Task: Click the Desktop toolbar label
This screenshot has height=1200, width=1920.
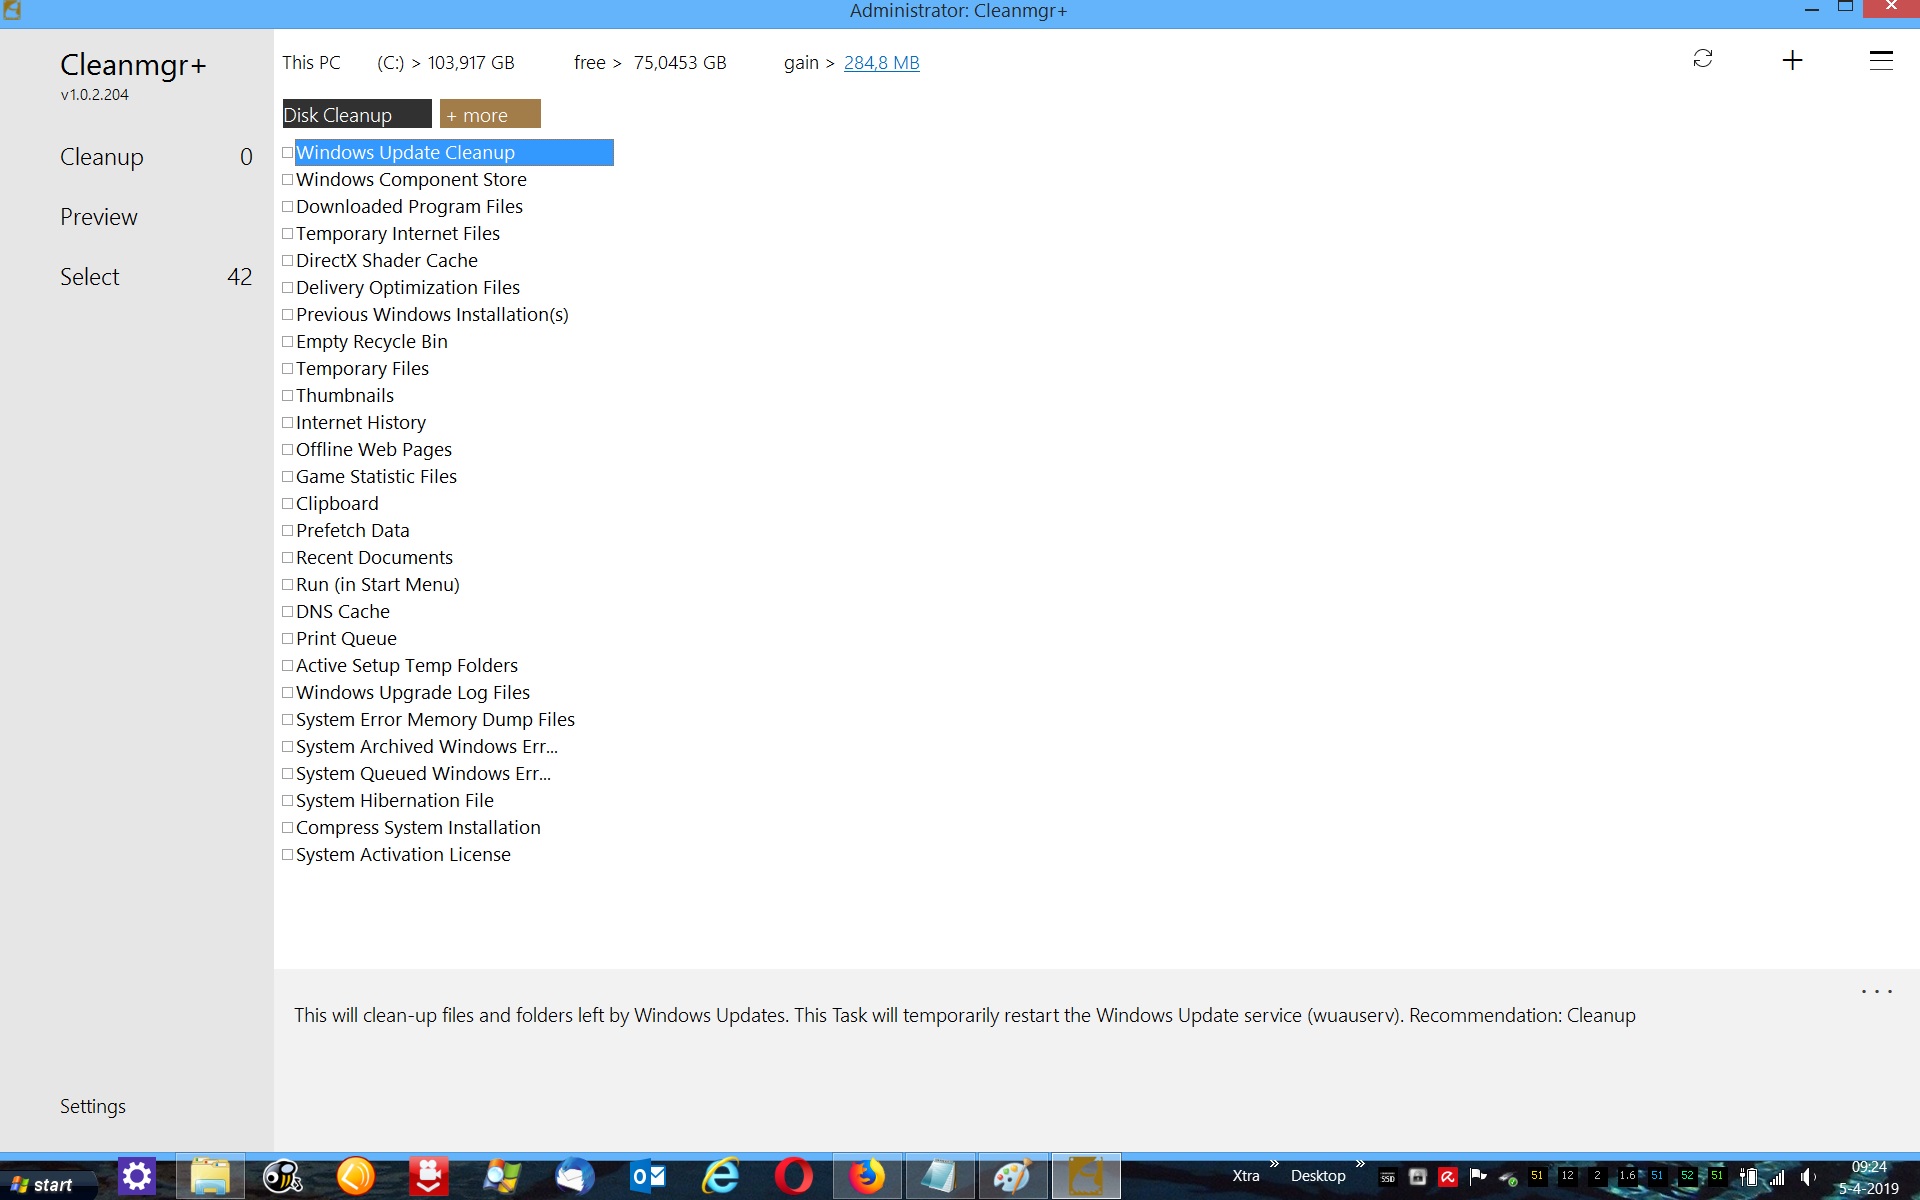Action: point(1318,1176)
